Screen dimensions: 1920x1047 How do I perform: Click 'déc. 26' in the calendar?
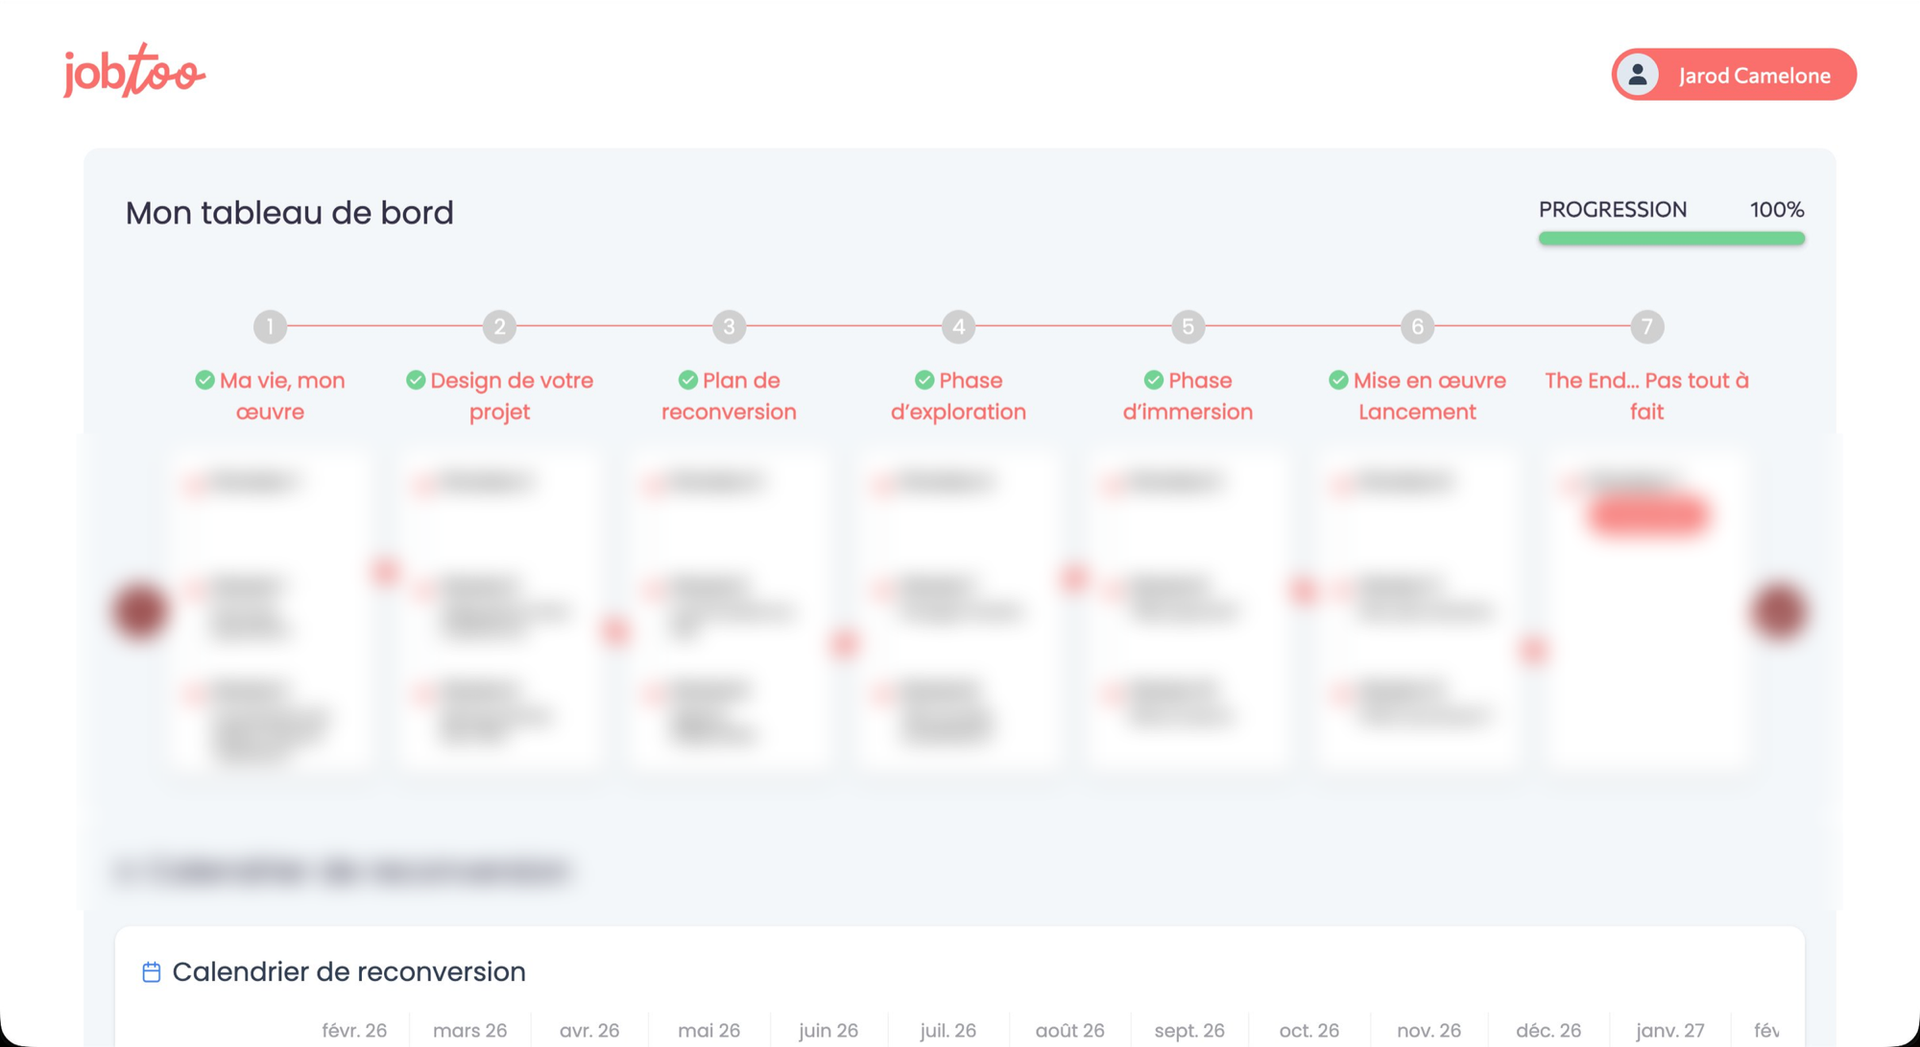coord(1548,1030)
